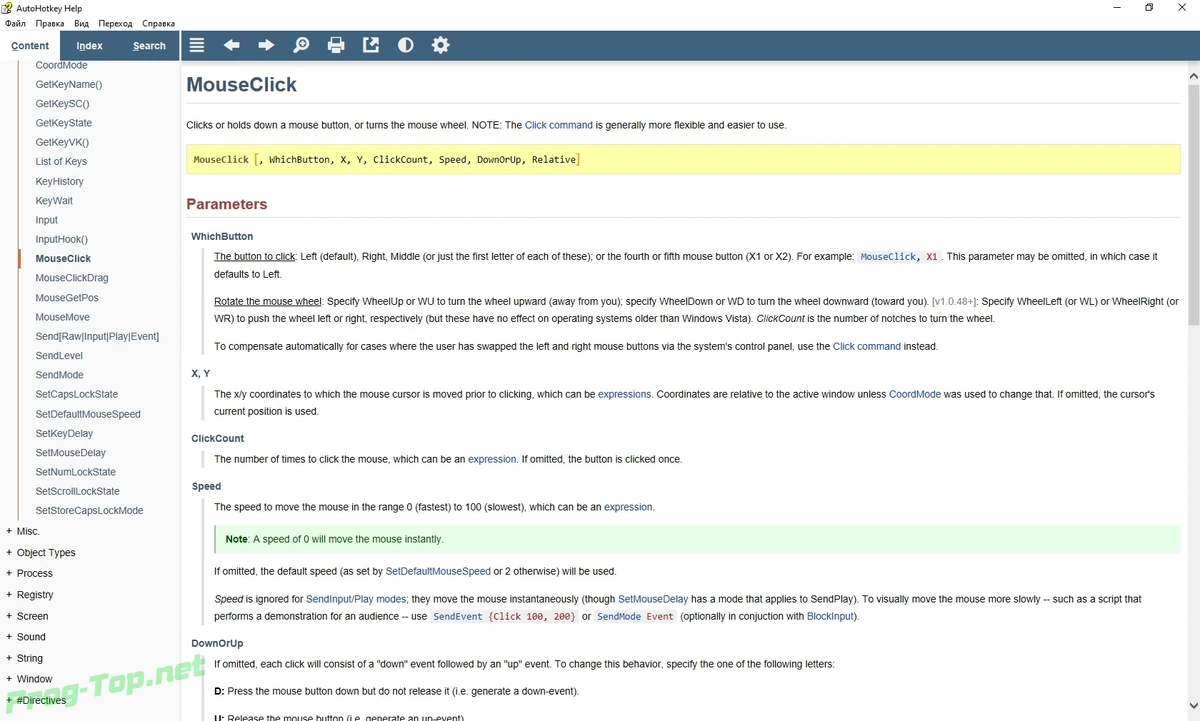Open the Справка menu
This screenshot has height=721, width=1200.
click(x=158, y=23)
